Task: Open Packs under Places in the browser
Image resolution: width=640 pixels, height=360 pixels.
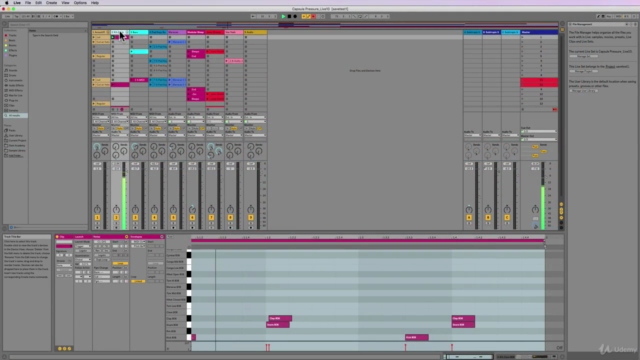Action: pyautogui.click(x=12, y=130)
